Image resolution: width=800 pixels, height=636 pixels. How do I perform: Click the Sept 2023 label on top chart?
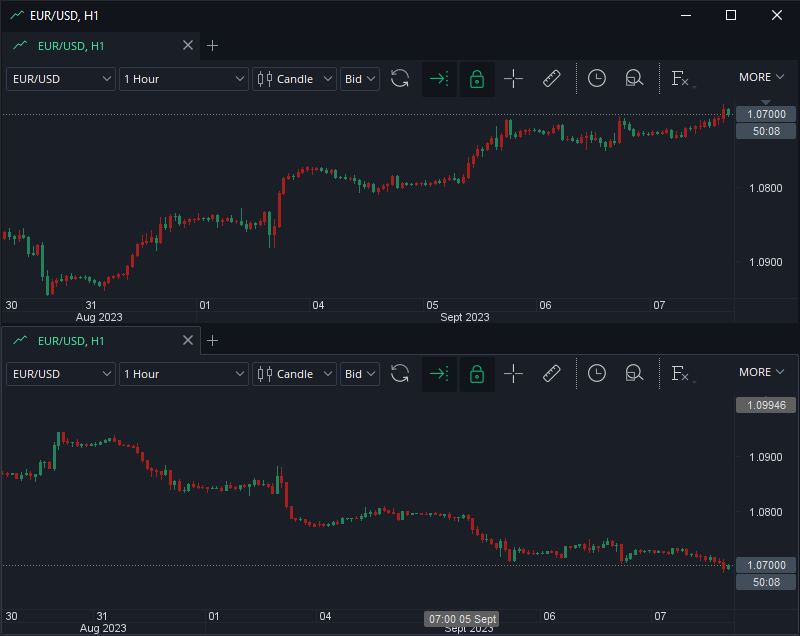[x=465, y=317]
